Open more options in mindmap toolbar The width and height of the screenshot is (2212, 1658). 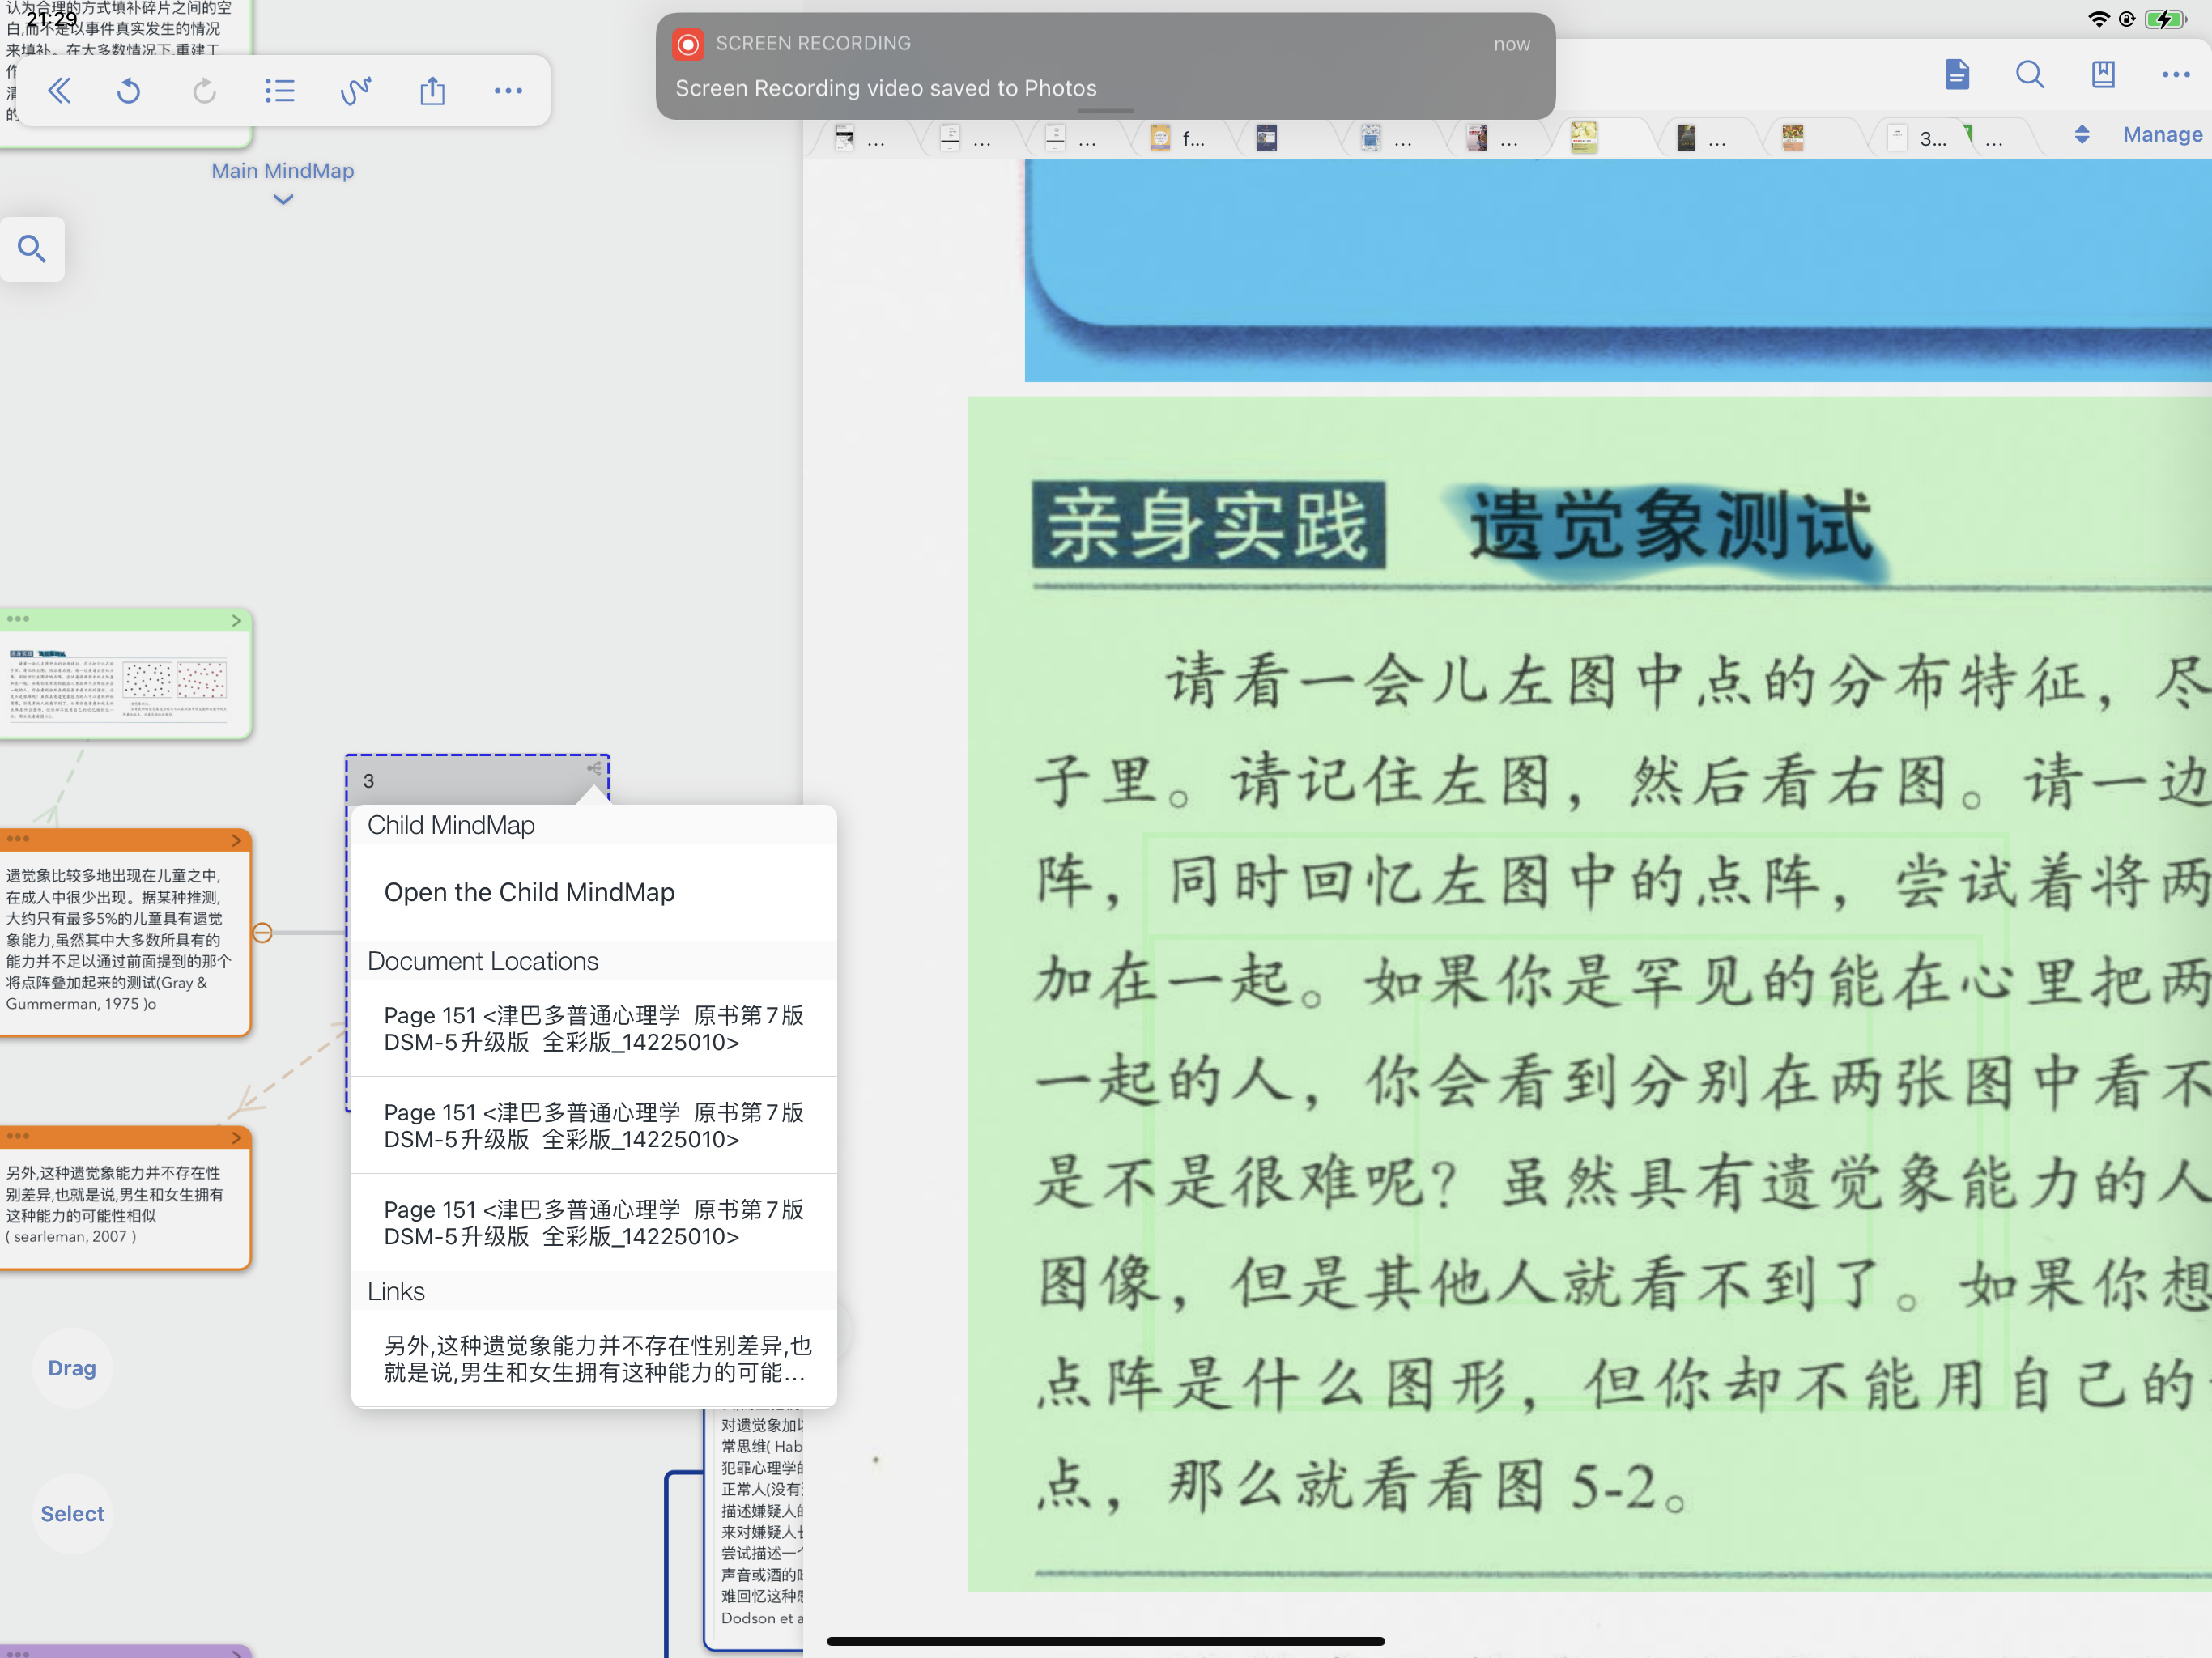pyautogui.click(x=508, y=91)
